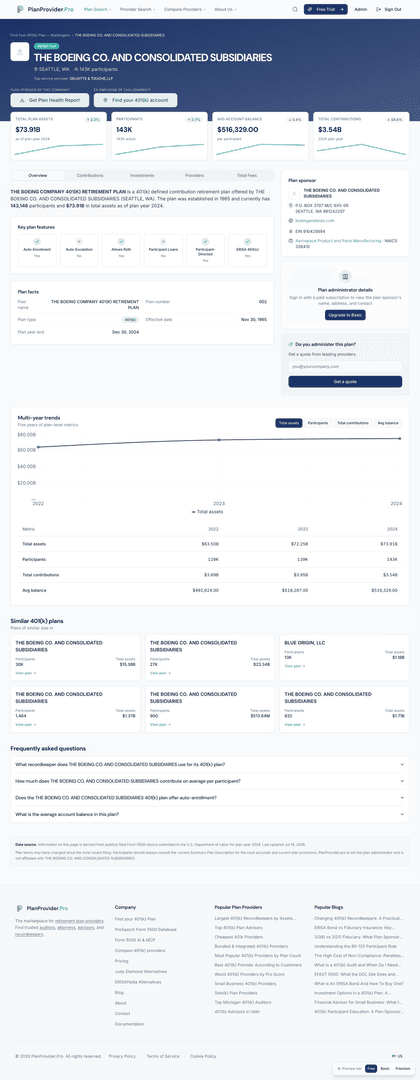Select the Total assets chart toggle
This screenshot has width=420, height=1080.
tap(289, 423)
